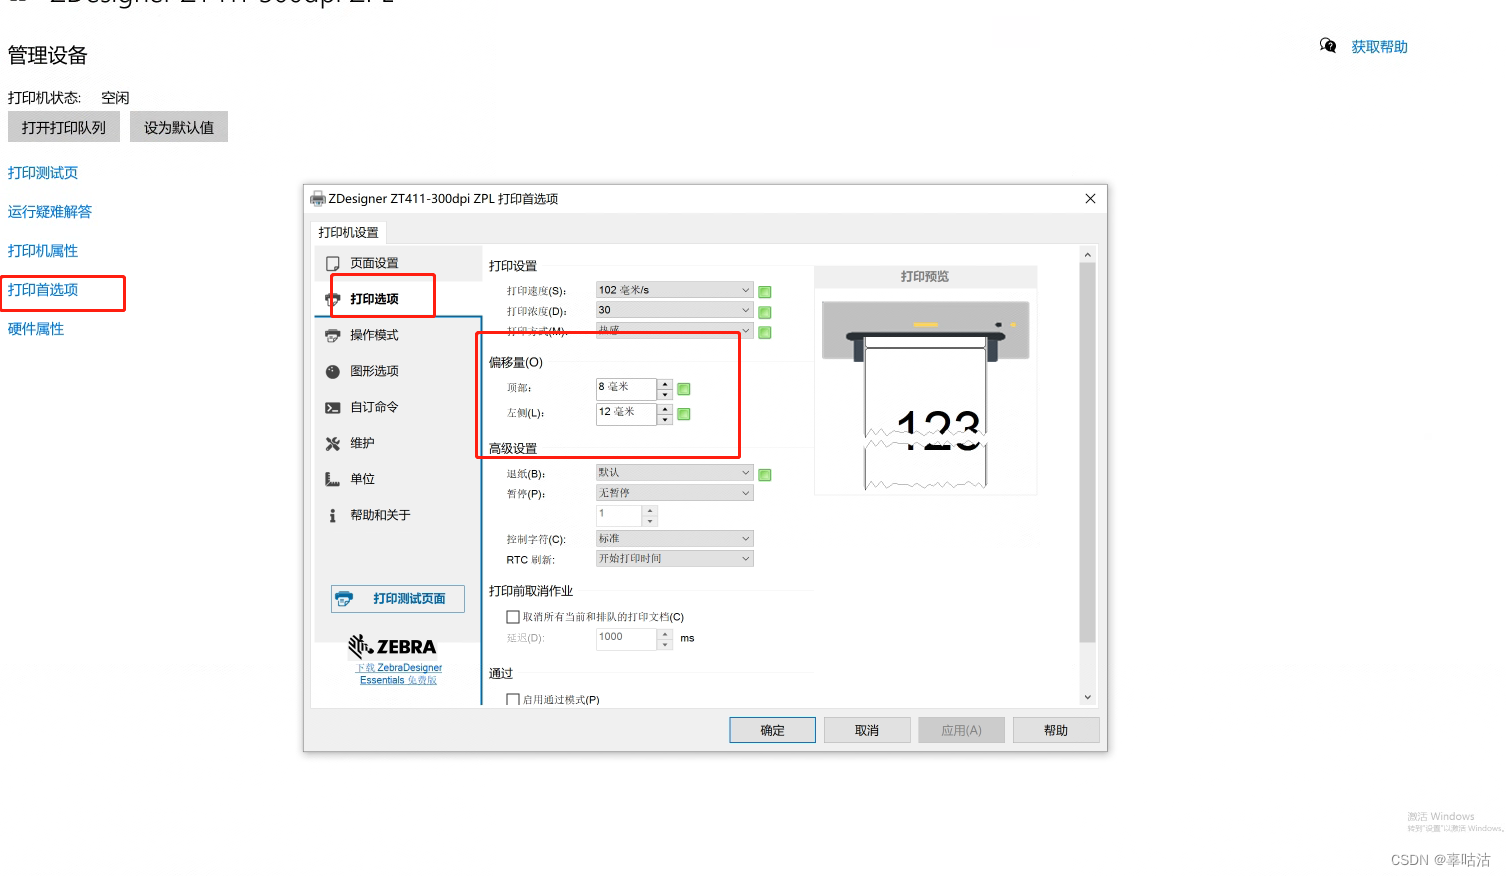1506x876 pixels.
Task: Open 暂停 dropdown showing 无暂停
Action: pyautogui.click(x=675, y=493)
